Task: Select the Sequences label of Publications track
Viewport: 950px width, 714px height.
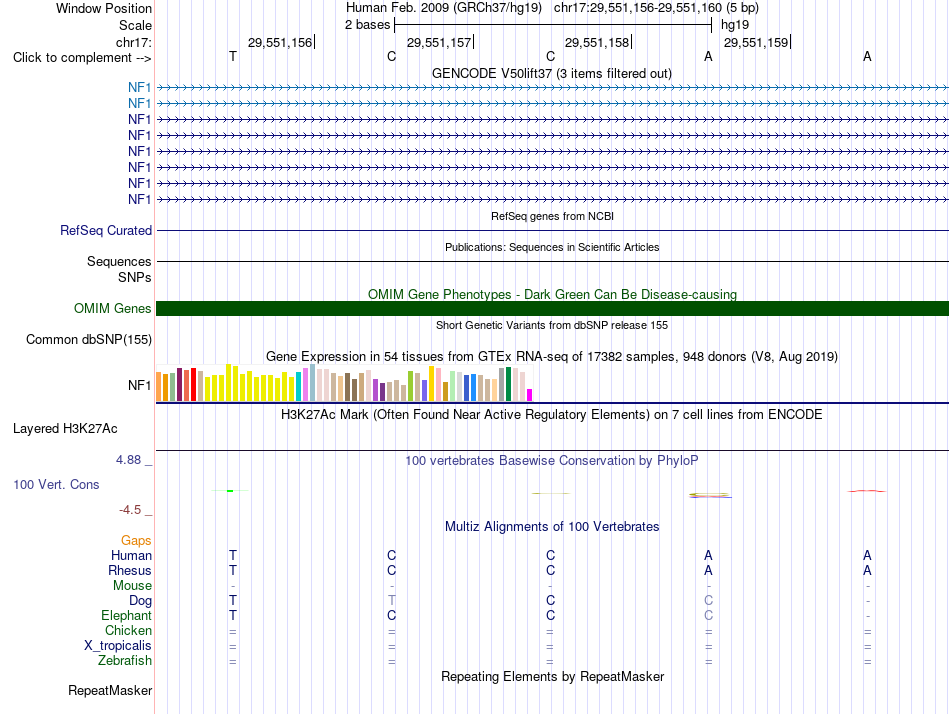Action: (119, 261)
